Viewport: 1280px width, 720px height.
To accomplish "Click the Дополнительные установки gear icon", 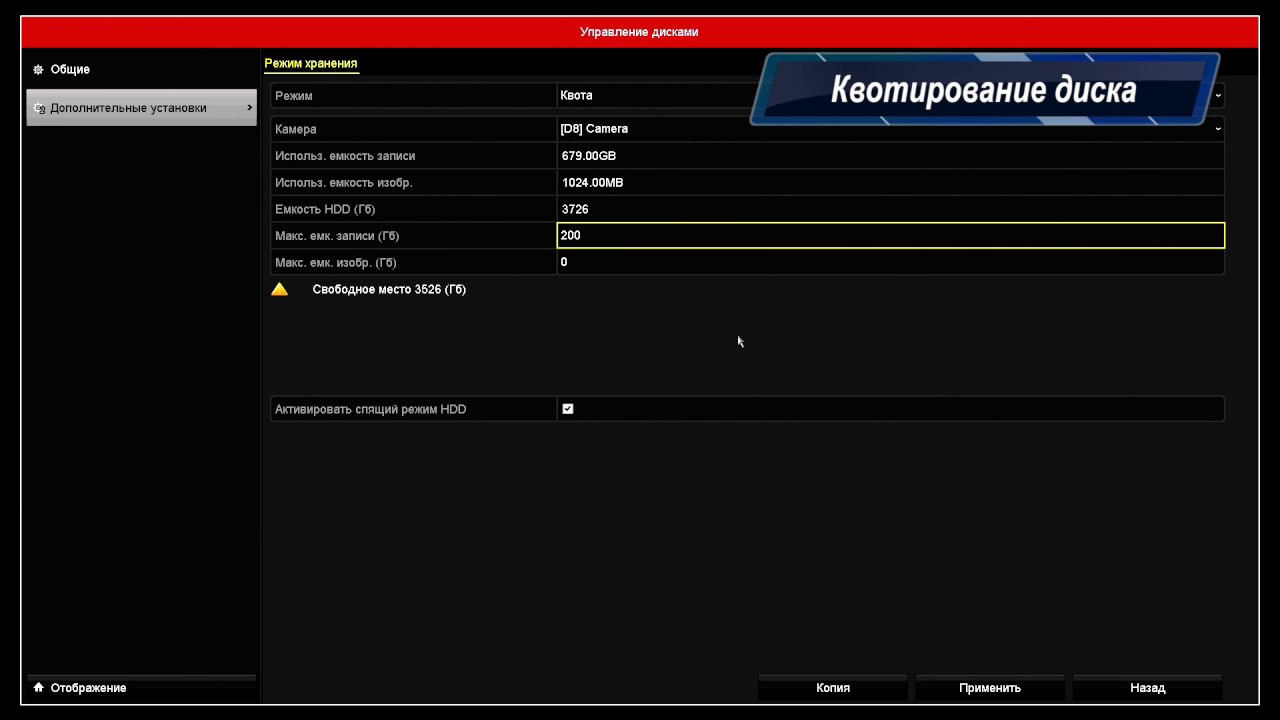I will pyautogui.click(x=40, y=108).
